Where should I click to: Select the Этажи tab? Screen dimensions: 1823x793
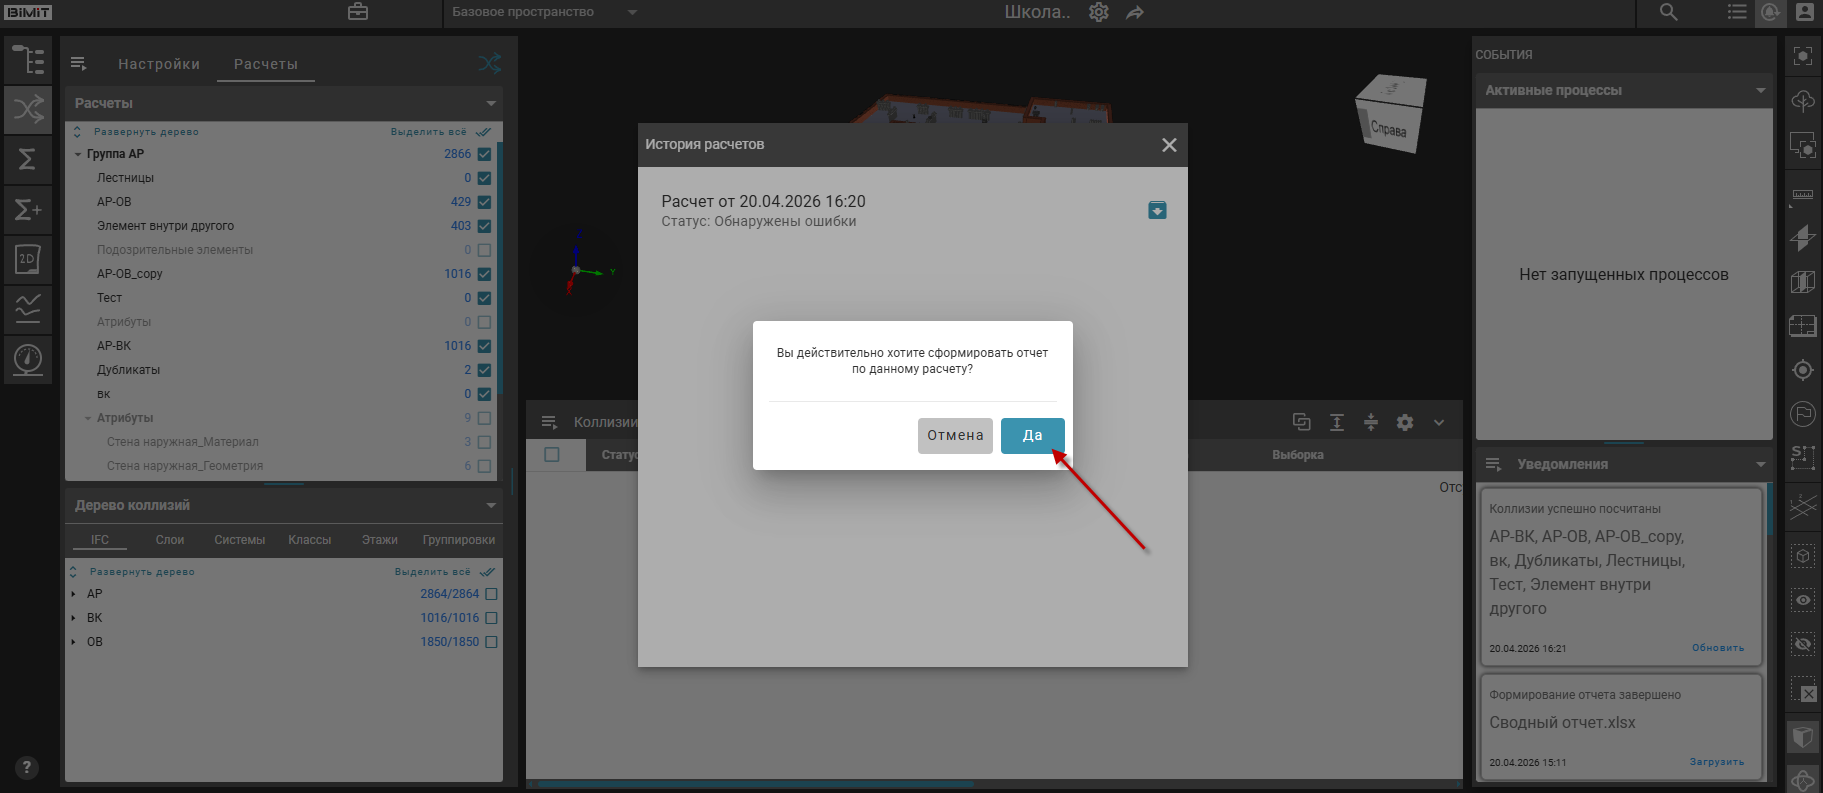coord(379,540)
